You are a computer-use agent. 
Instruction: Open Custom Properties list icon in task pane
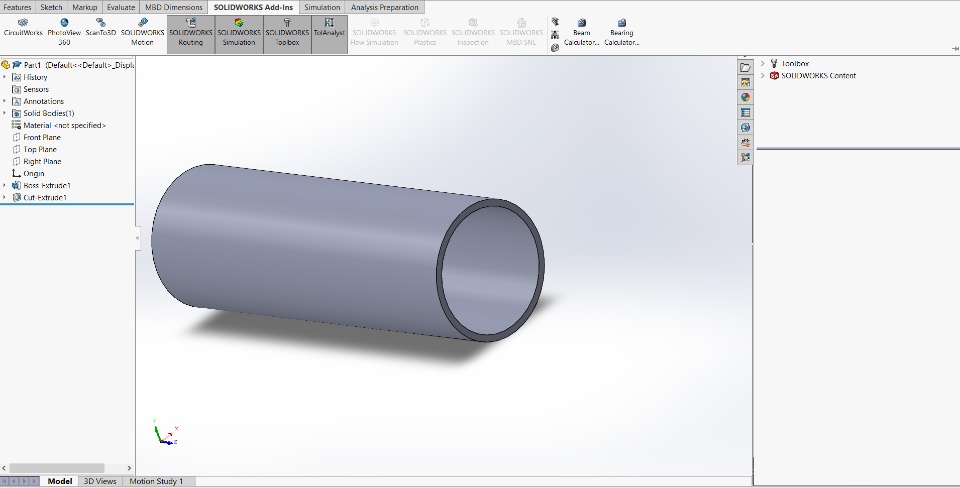(x=745, y=112)
